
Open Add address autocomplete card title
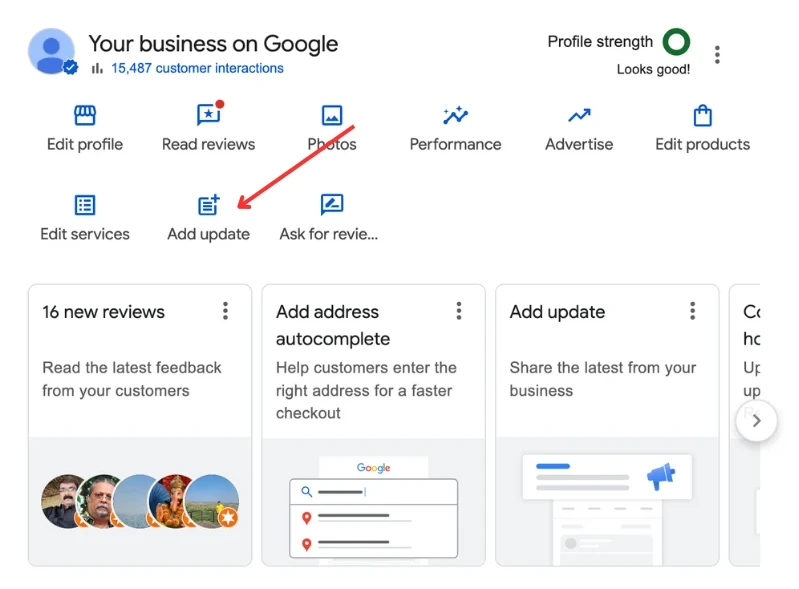pos(333,325)
